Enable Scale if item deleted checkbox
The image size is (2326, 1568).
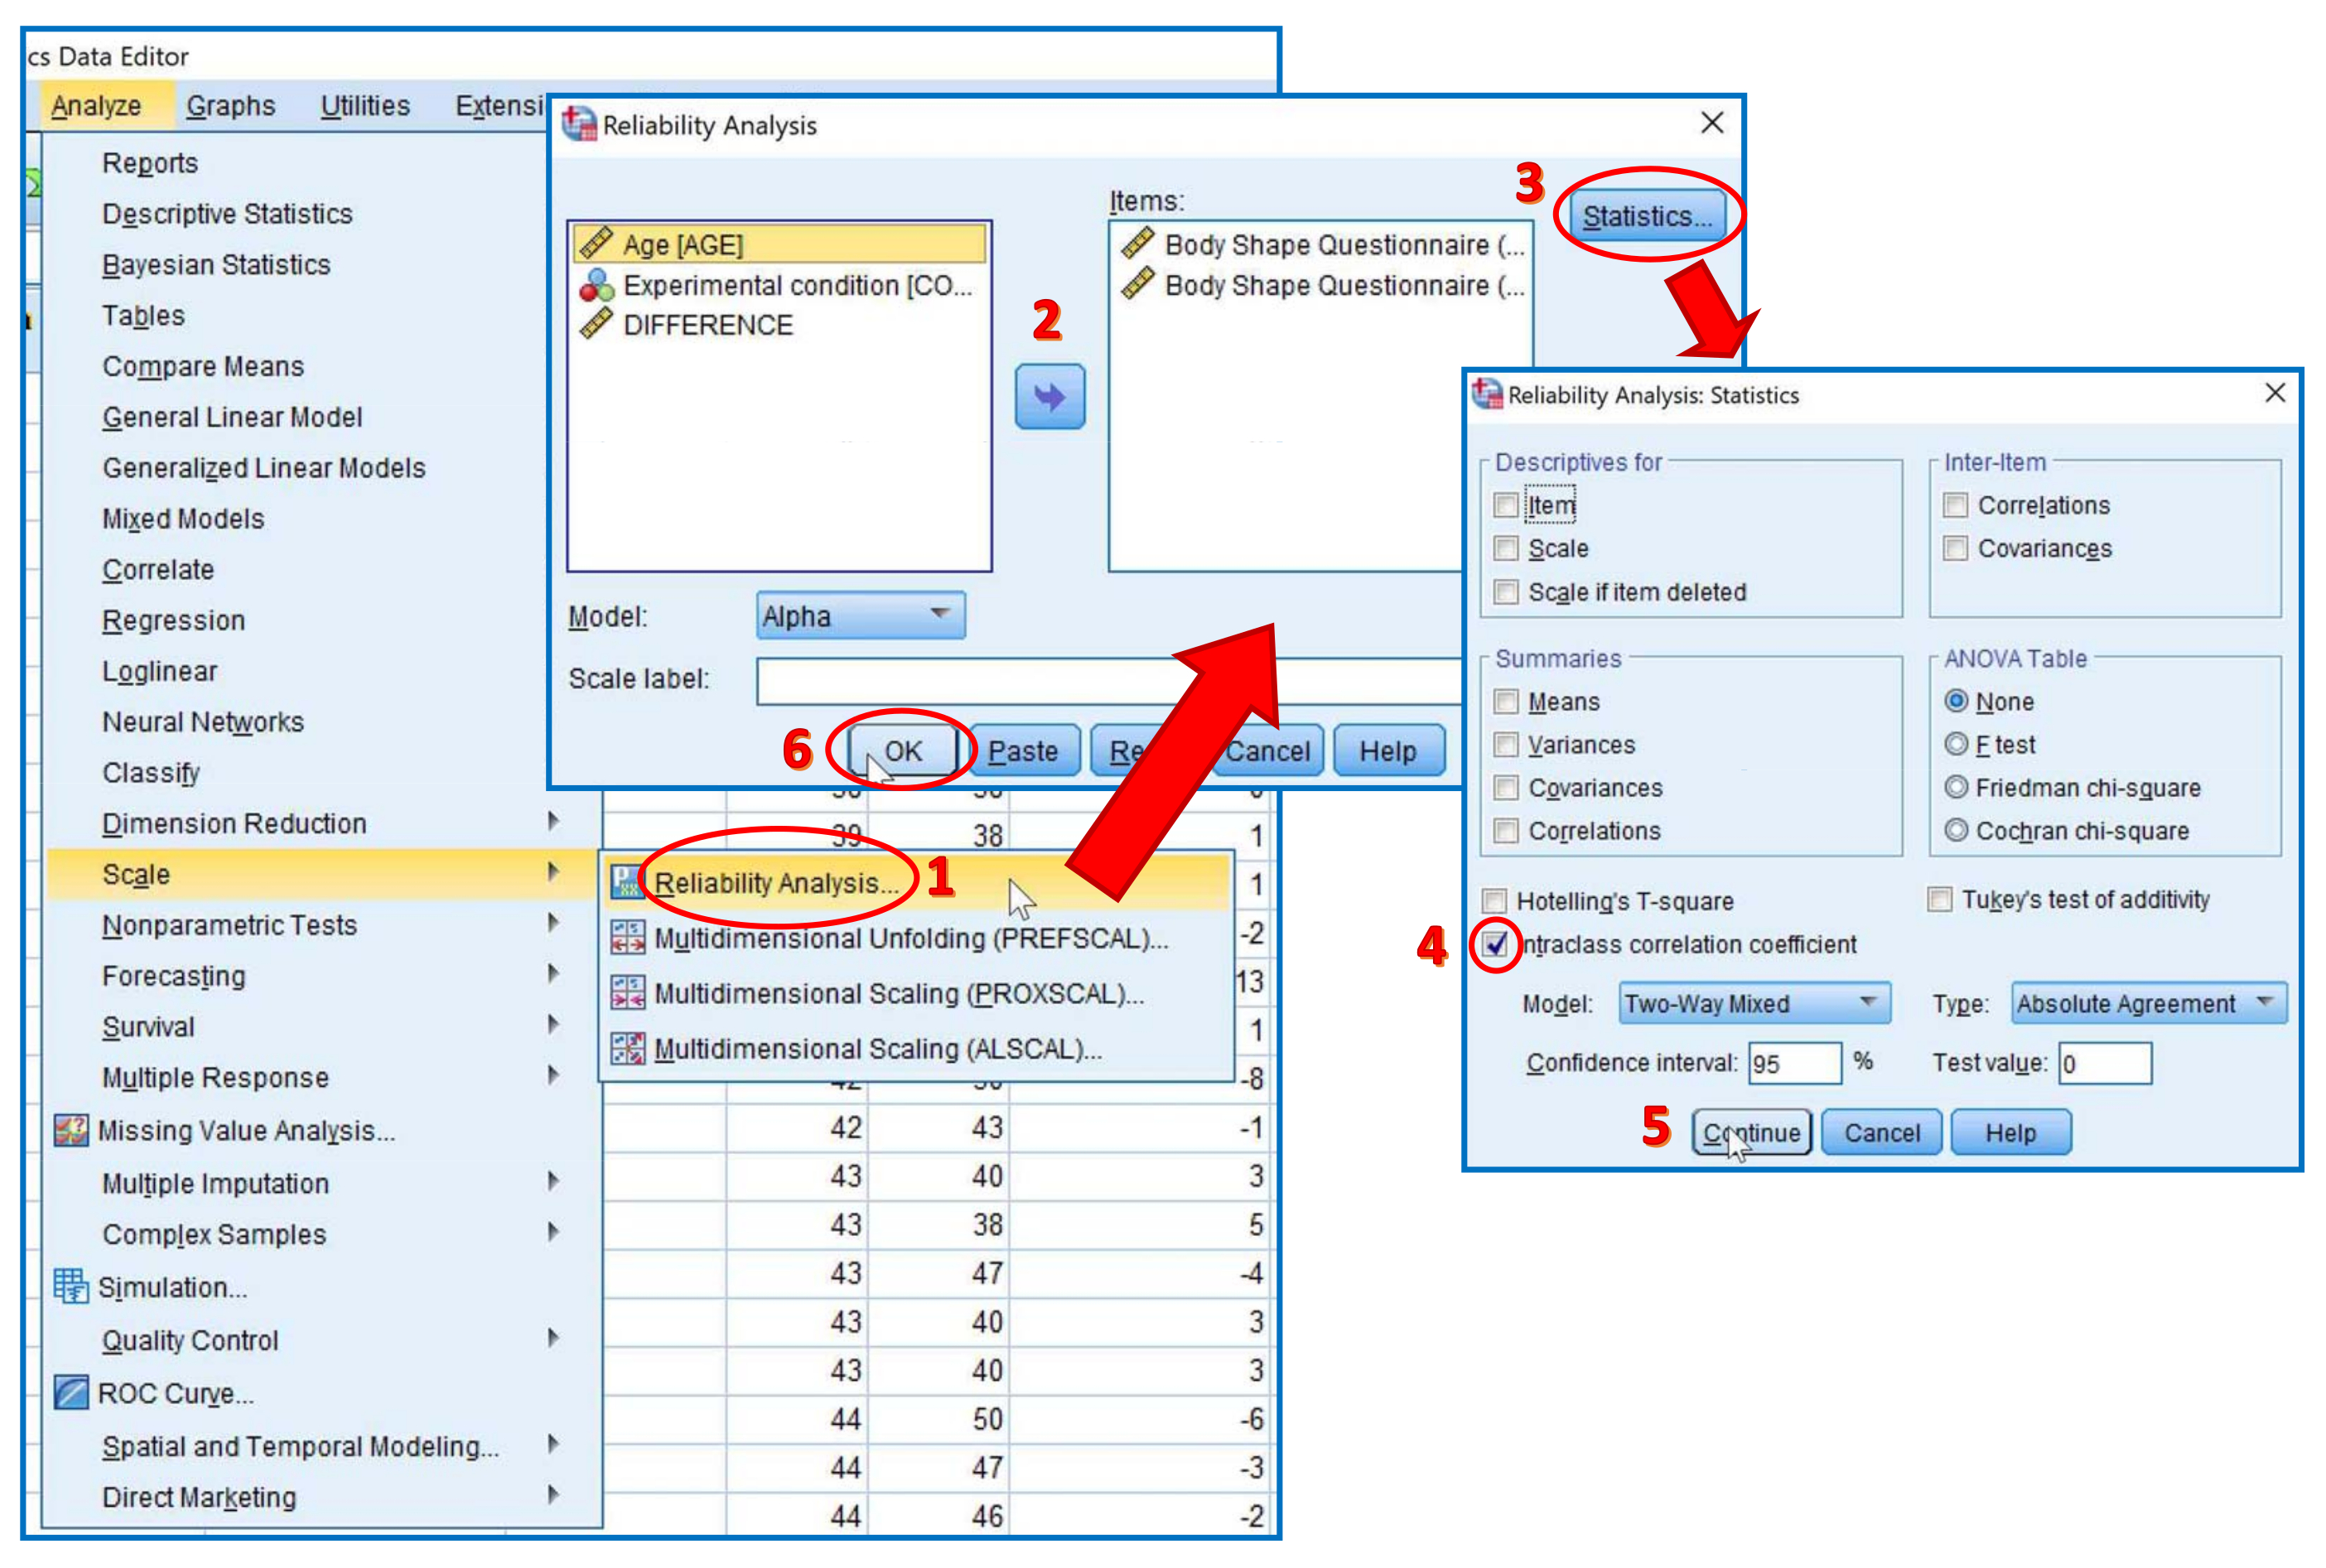pyautogui.click(x=1505, y=592)
